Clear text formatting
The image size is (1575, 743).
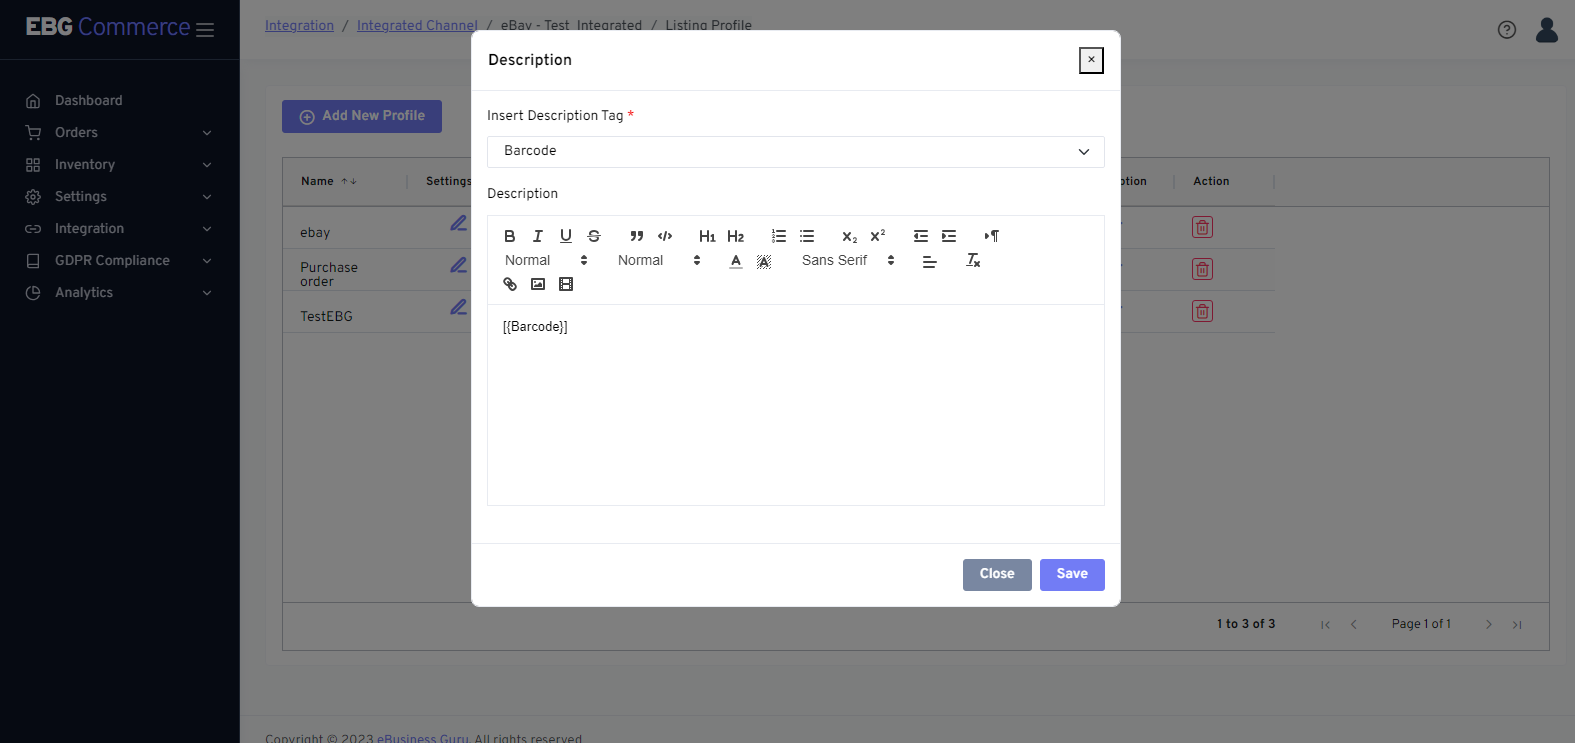[973, 260]
